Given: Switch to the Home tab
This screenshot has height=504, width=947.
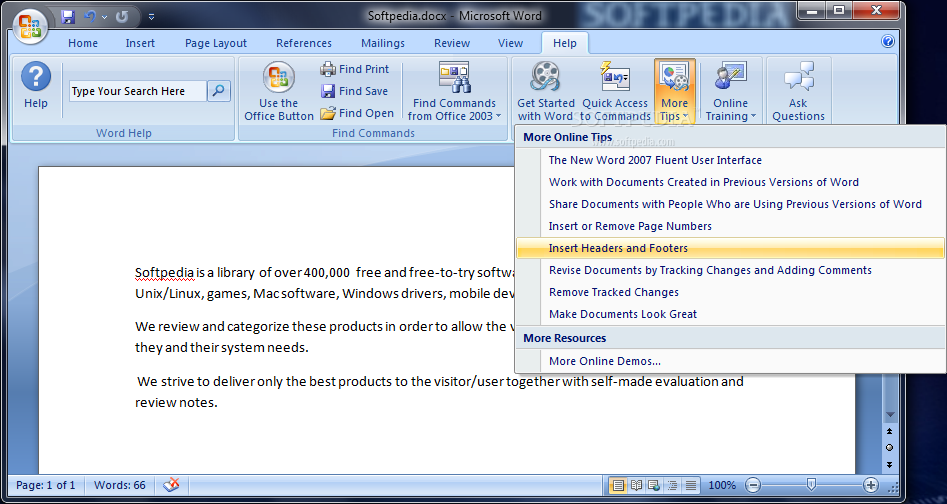Looking at the screenshot, I should 83,43.
